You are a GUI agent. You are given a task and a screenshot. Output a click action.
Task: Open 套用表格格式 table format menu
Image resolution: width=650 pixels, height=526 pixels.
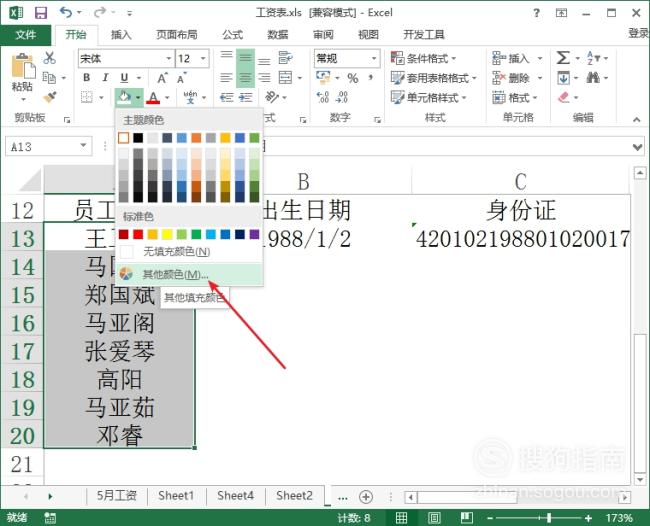tap(434, 78)
